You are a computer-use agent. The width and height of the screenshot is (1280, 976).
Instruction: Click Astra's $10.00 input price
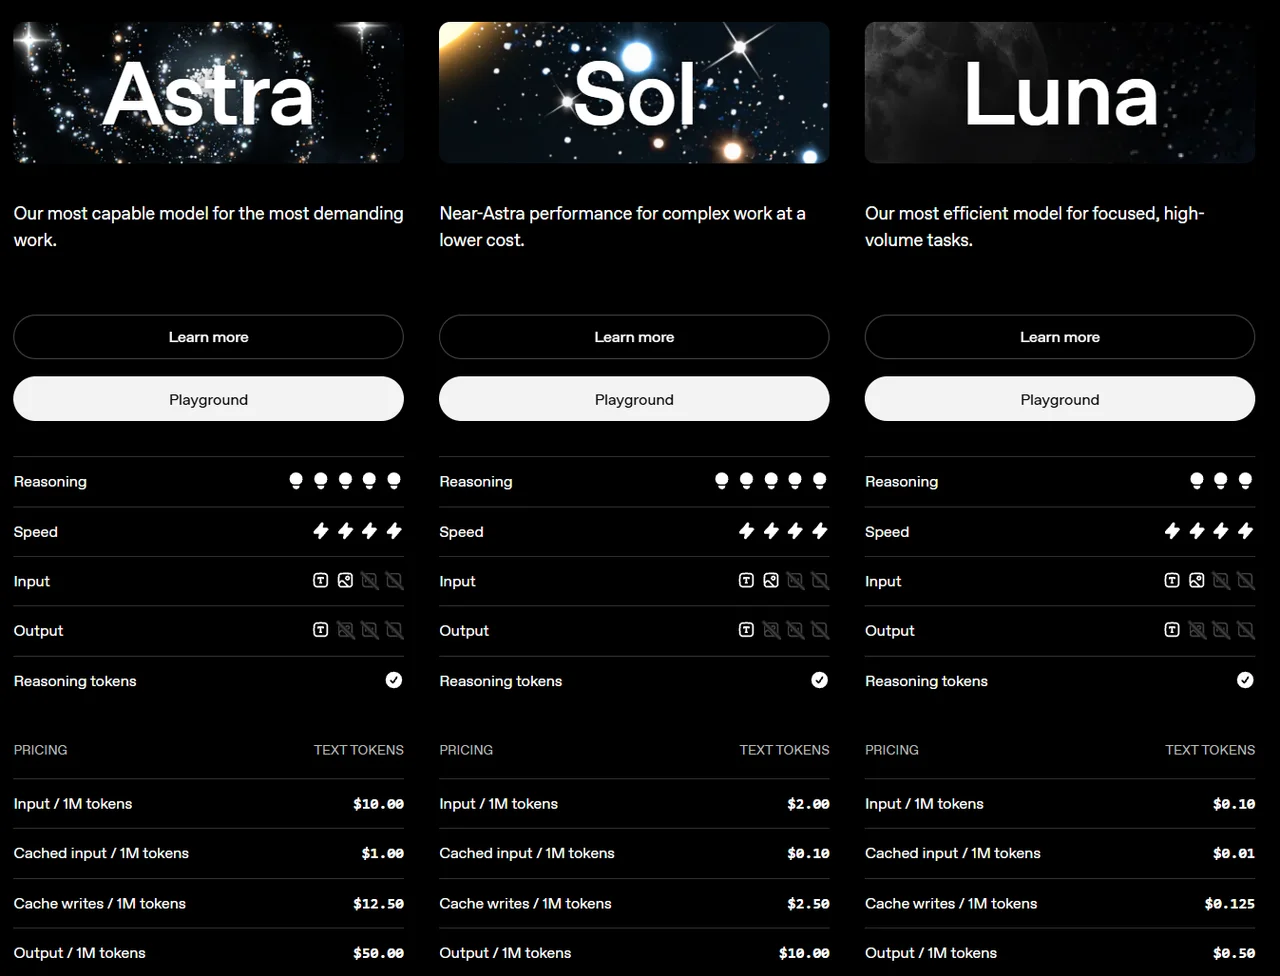378,804
